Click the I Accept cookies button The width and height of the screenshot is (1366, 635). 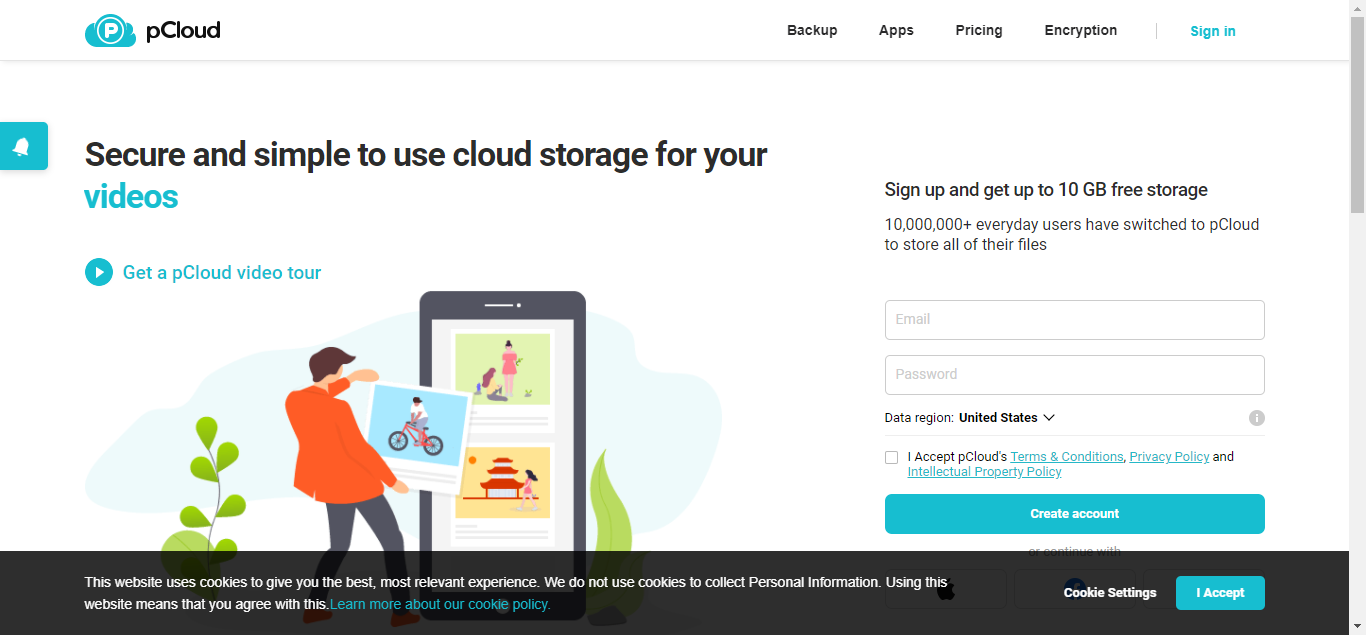click(1220, 593)
